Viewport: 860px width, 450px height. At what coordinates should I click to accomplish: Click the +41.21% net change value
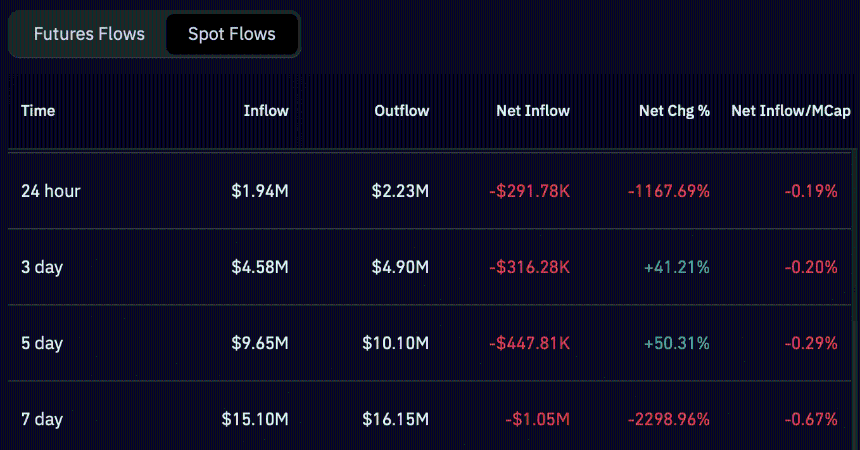coord(676,267)
